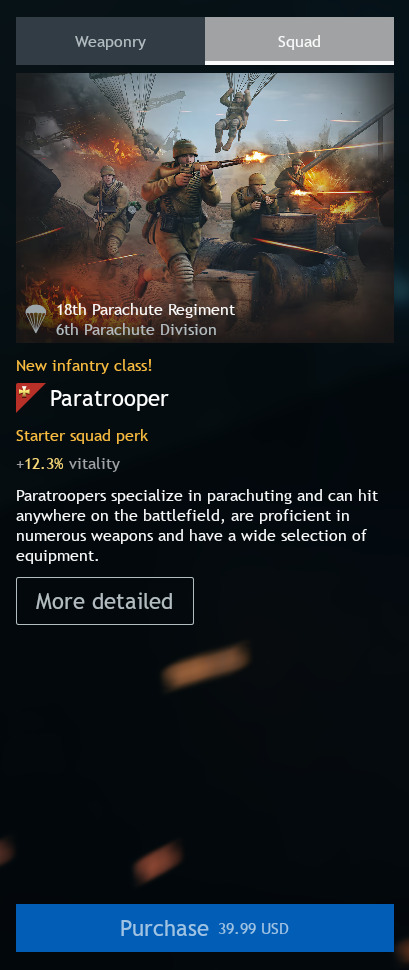Click the Paratroopers description paragraph
The height and width of the screenshot is (970, 409).
[197, 525]
